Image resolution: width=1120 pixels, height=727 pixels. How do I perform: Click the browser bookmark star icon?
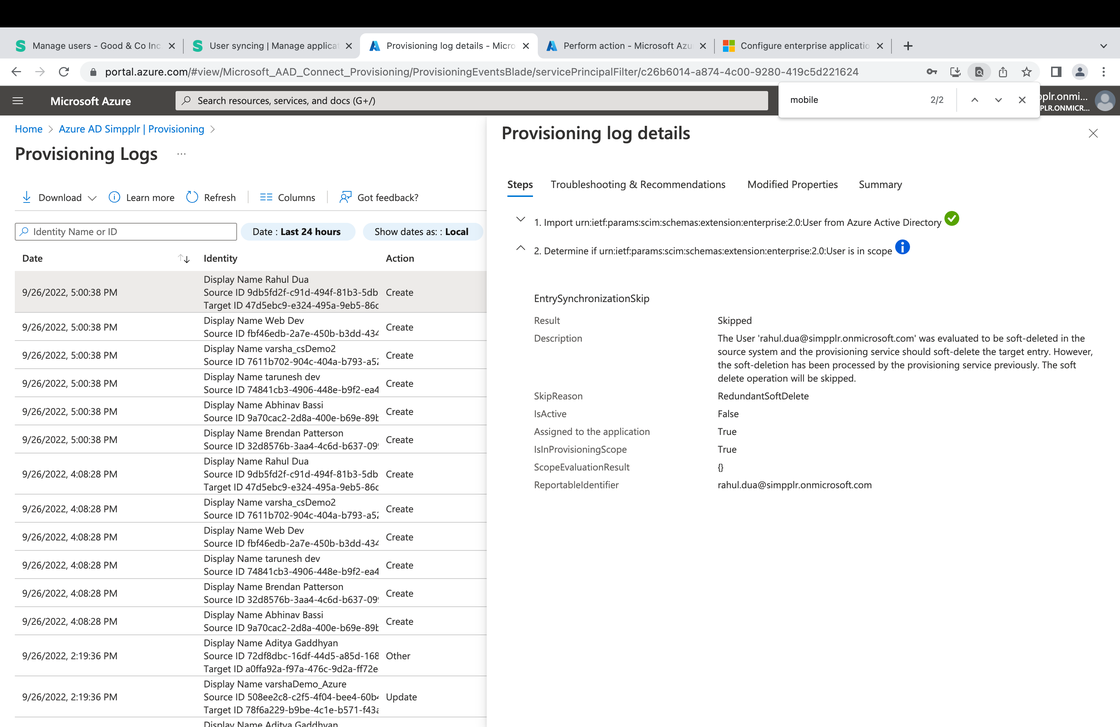(x=1026, y=72)
